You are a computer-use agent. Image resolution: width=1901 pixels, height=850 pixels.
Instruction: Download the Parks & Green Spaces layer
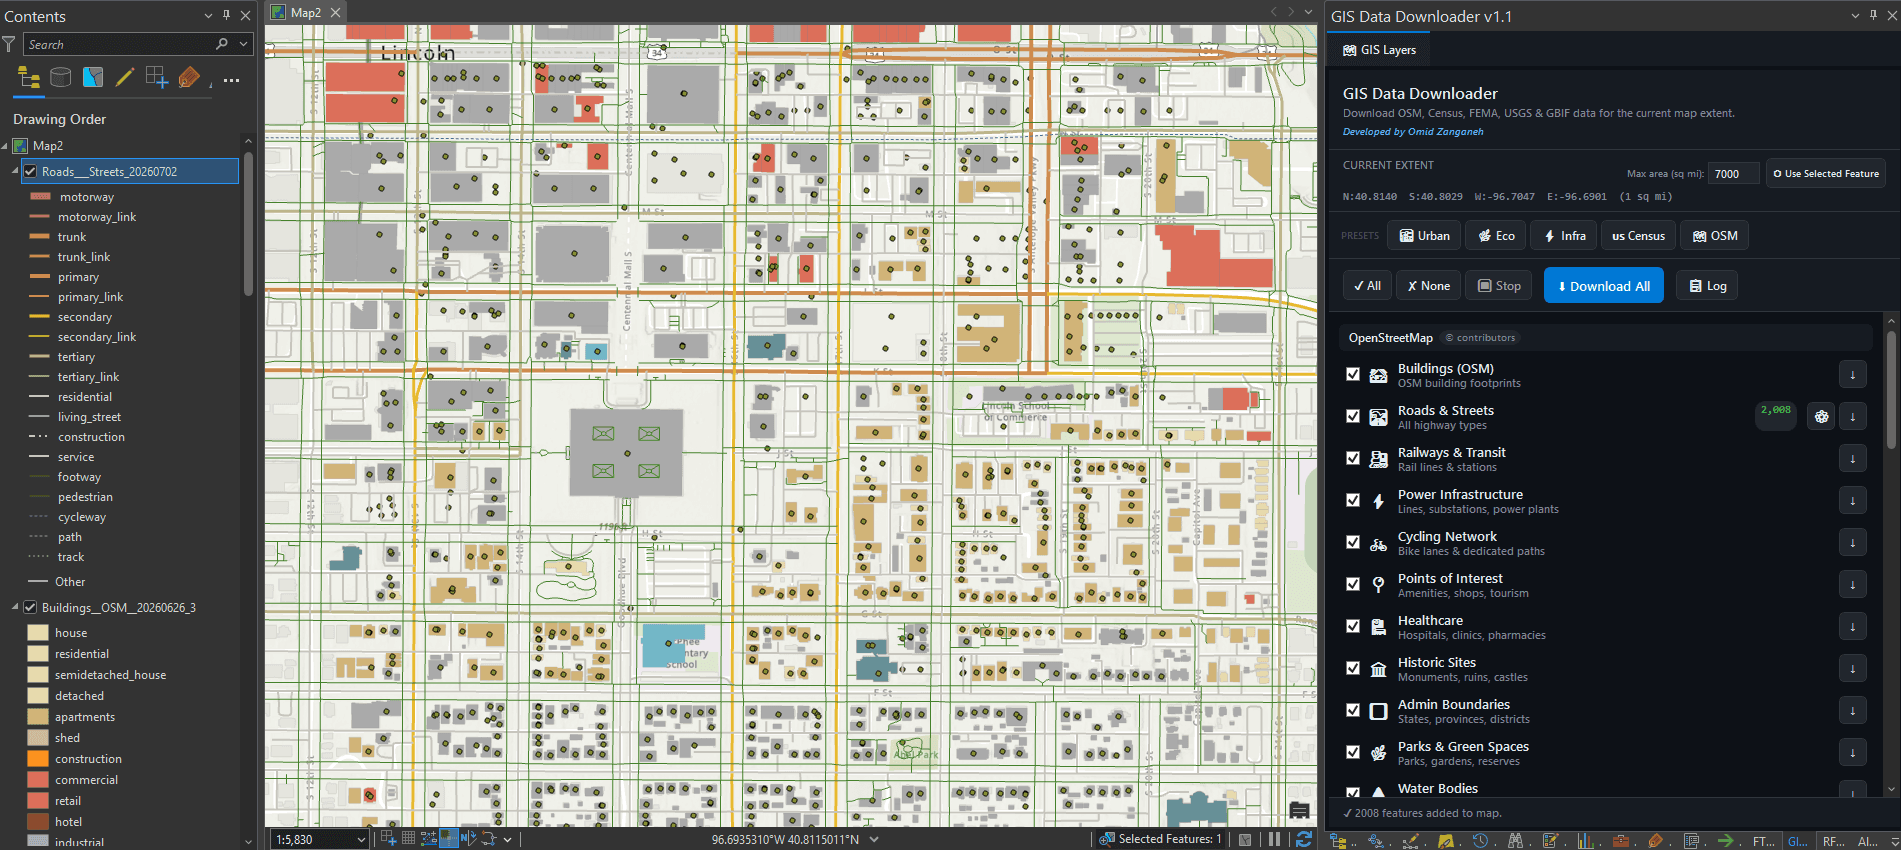pos(1852,753)
